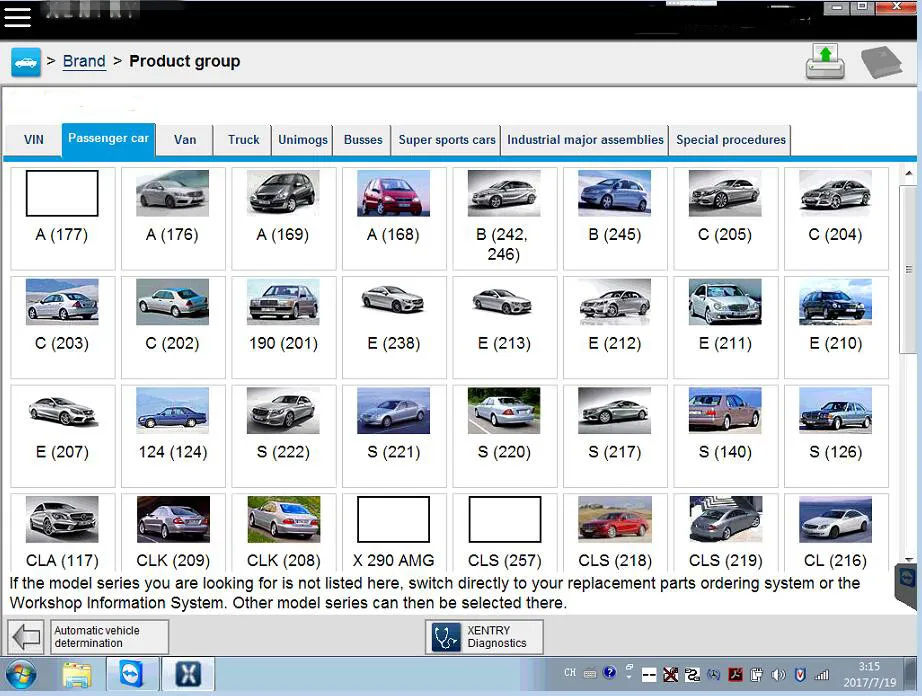
Task: Go back with the left arrow button
Action: point(26,637)
